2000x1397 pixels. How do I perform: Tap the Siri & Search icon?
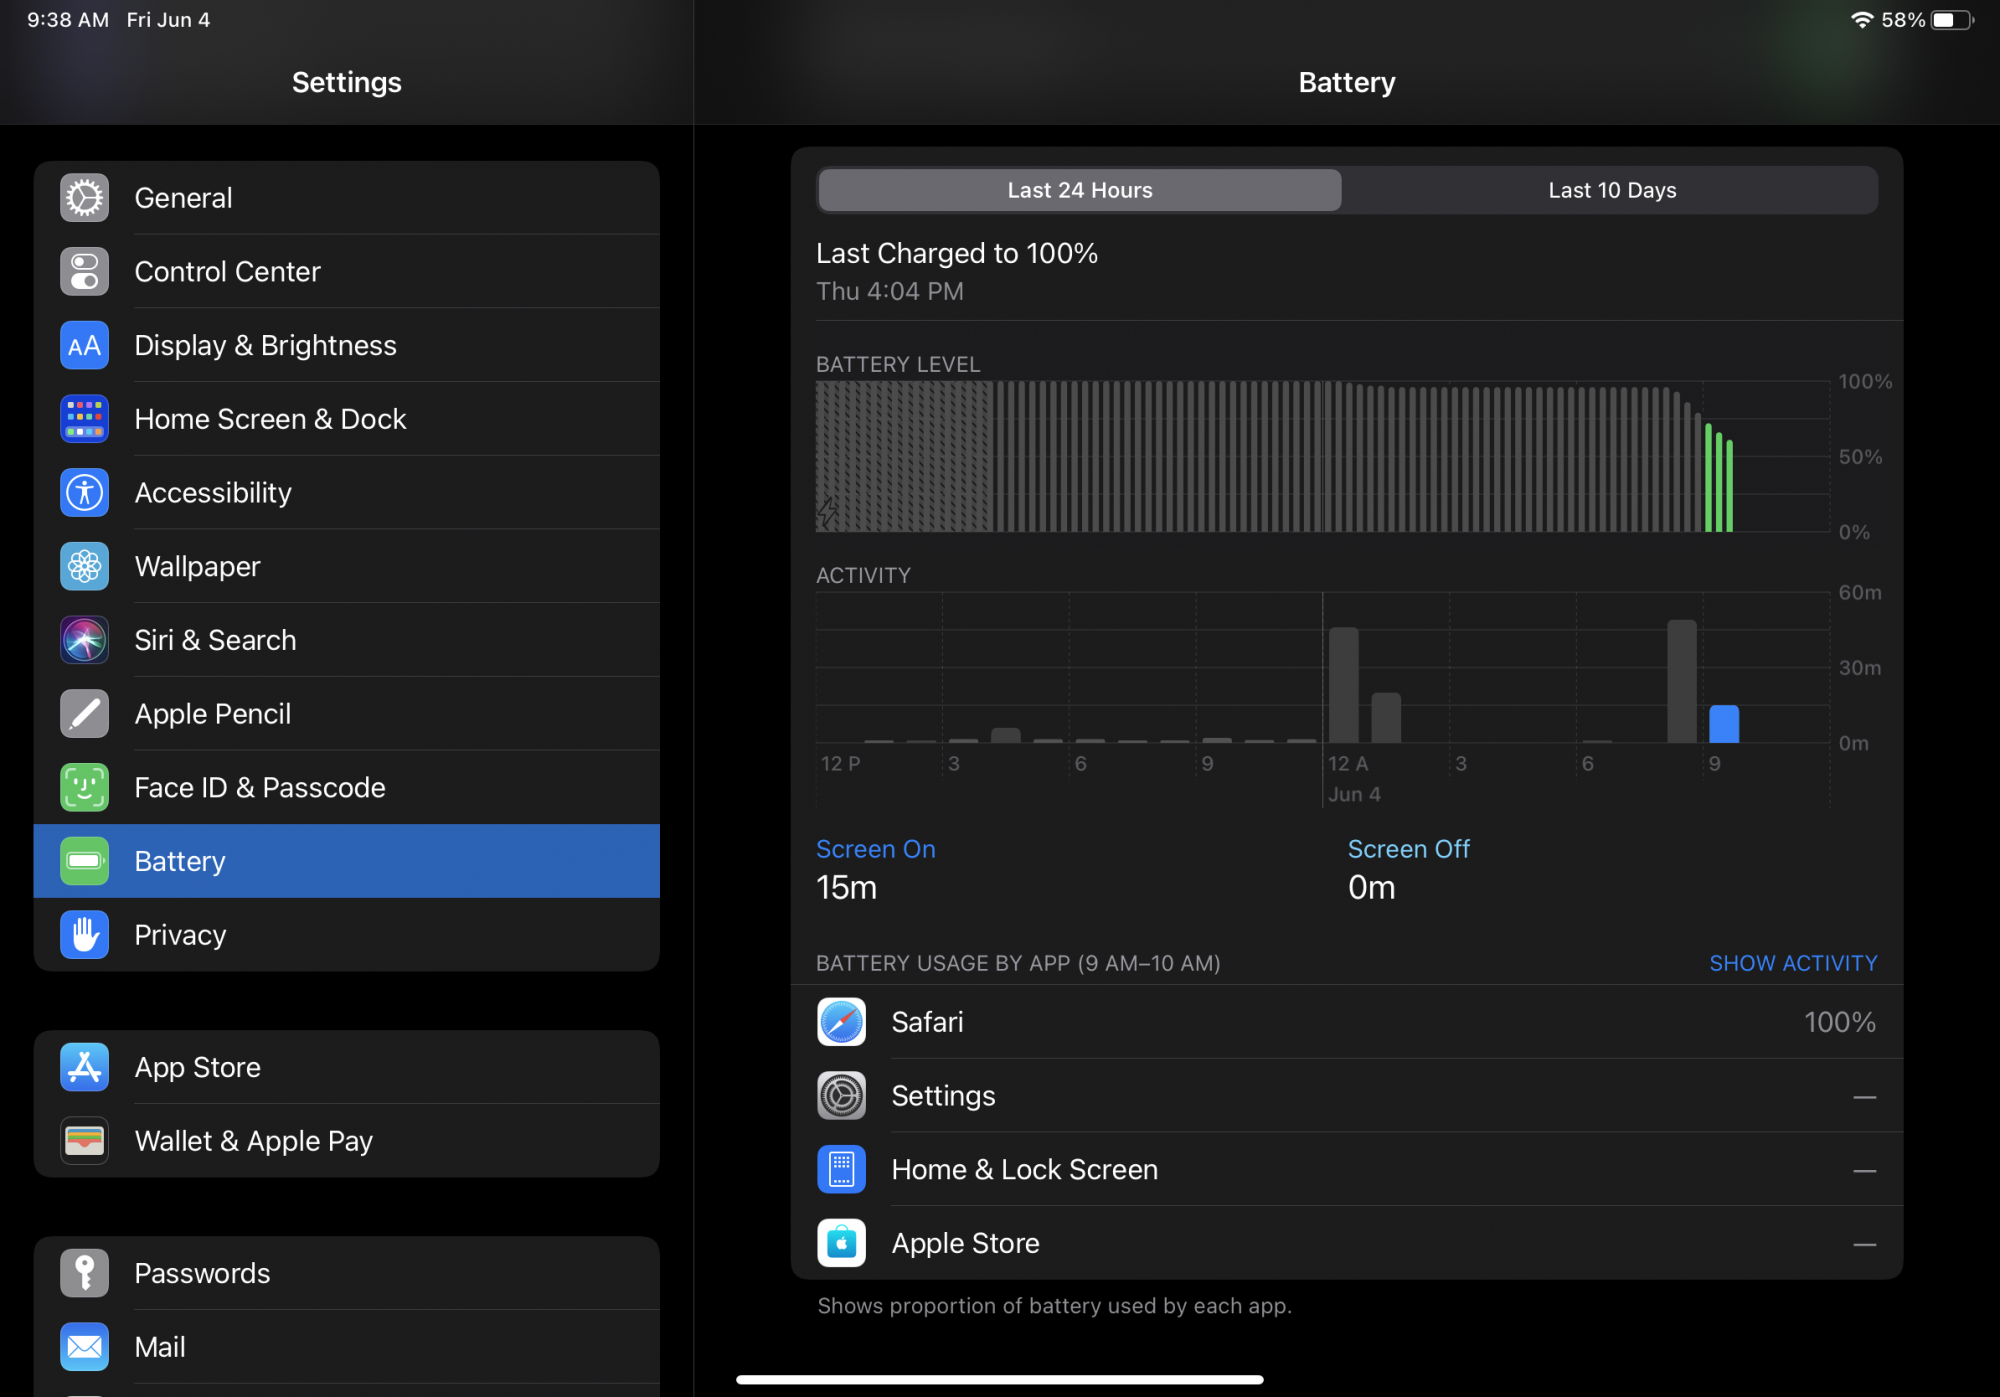click(x=85, y=640)
